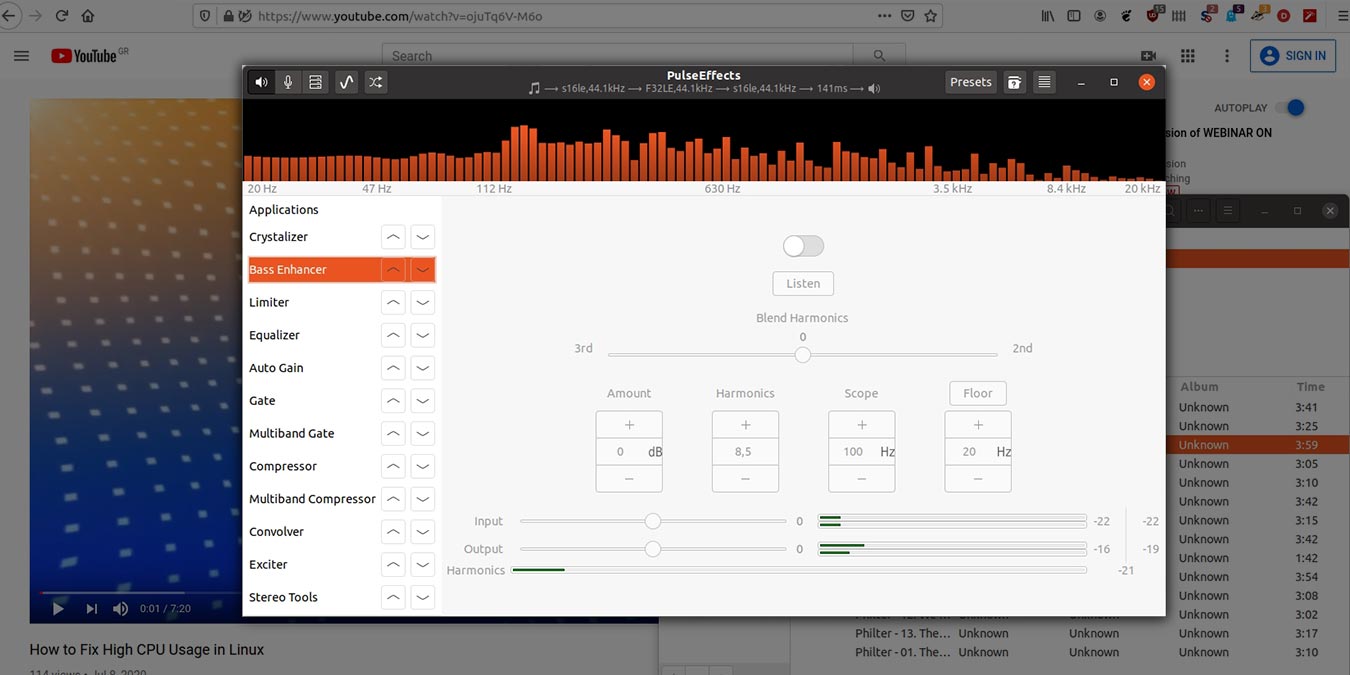Open the hamburger menu in PulseEffects titlebar
The height and width of the screenshot is (675, 1350).
[x=1043, y=81]
